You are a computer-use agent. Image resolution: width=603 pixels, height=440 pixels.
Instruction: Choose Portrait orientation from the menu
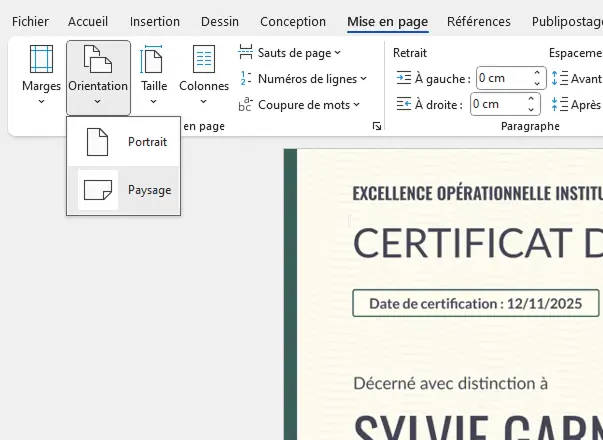coord(123,142)
